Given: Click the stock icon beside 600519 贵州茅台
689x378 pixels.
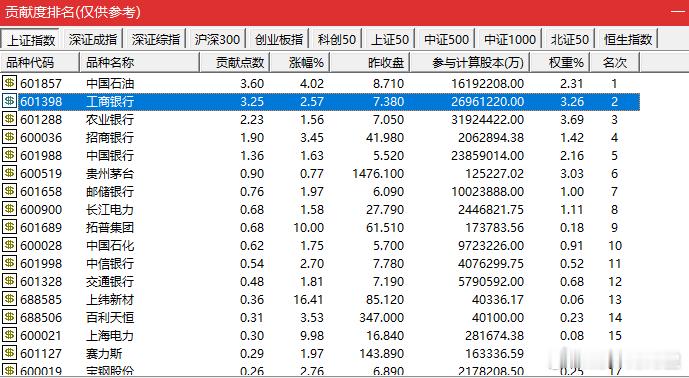Looking at the screenshot, I should click(9, 173).
